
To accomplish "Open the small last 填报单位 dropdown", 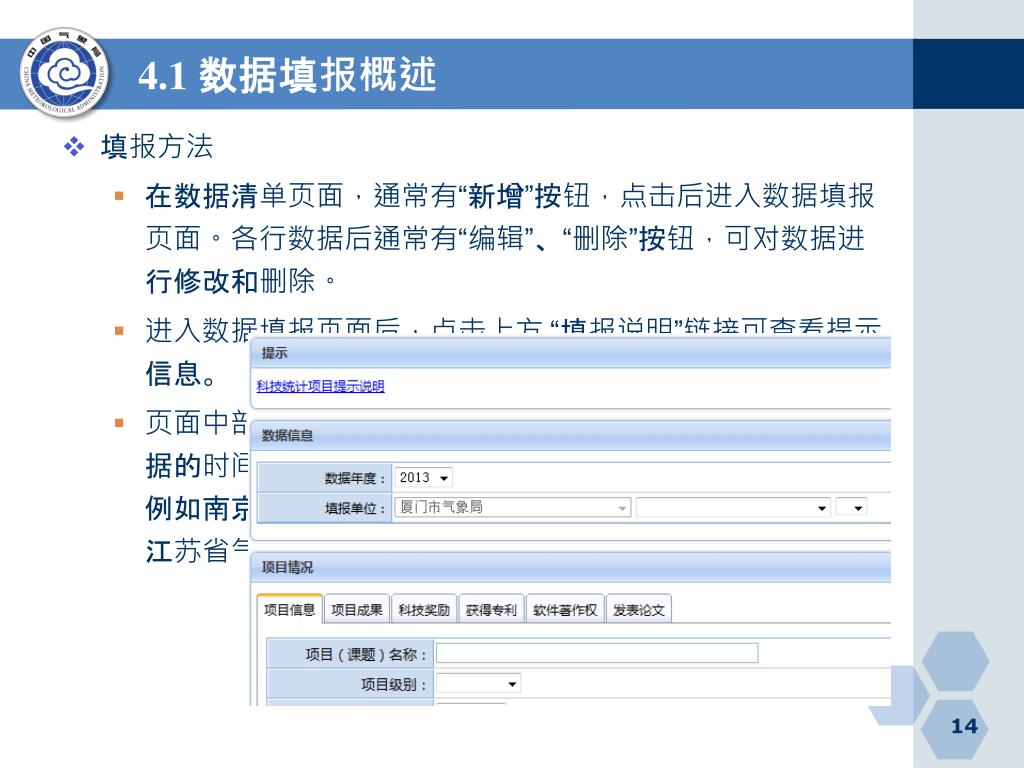I will pos(851,507).
